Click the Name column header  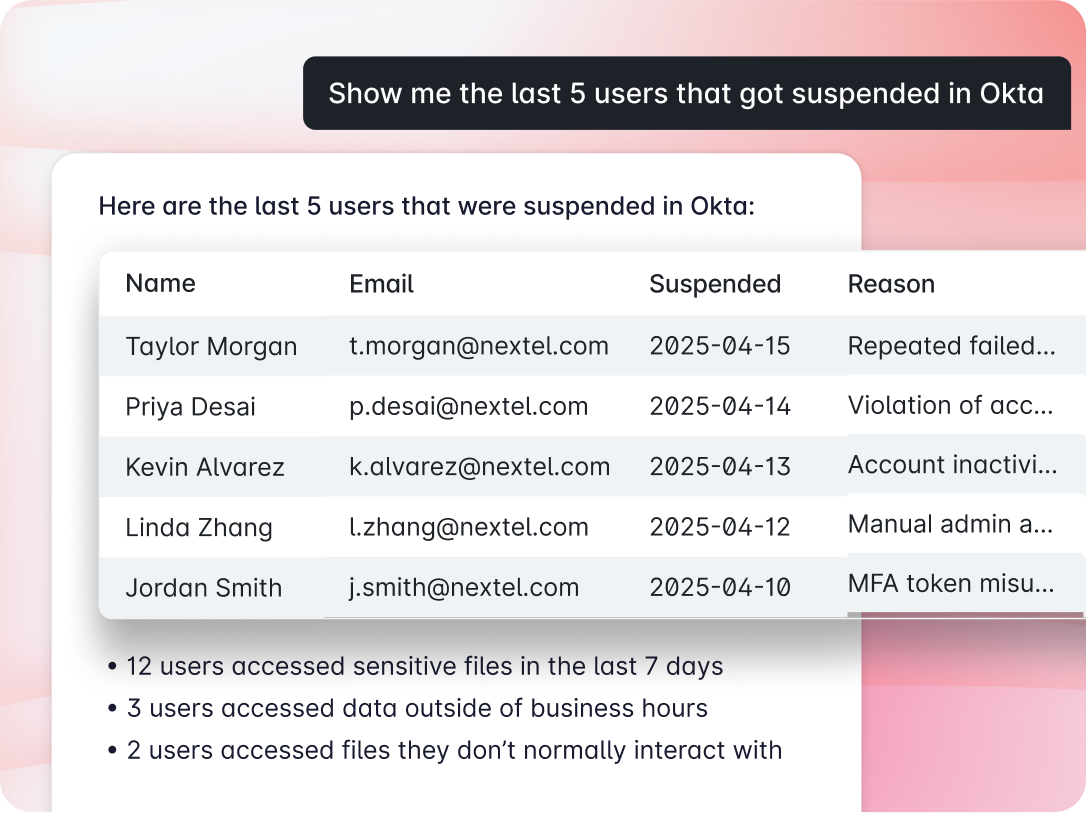(x=160, y=283)
